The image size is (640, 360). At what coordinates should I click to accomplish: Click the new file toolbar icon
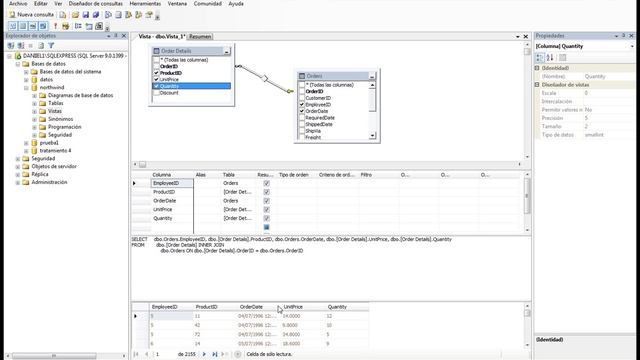(62, 15)
